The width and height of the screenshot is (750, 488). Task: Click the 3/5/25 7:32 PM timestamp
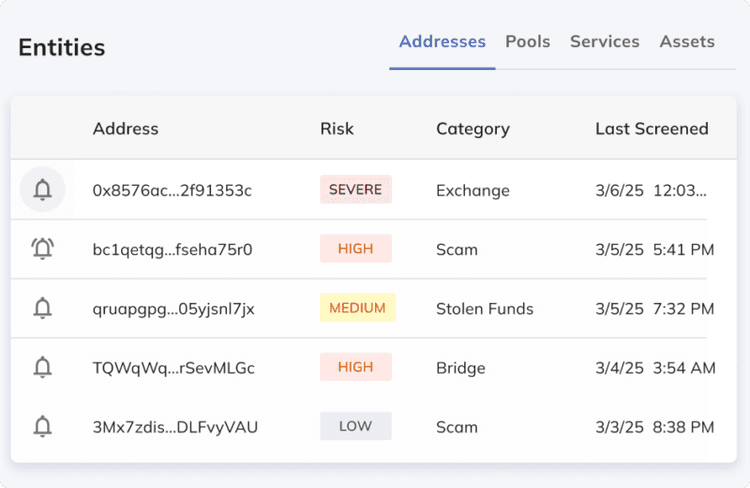[655, 309]
